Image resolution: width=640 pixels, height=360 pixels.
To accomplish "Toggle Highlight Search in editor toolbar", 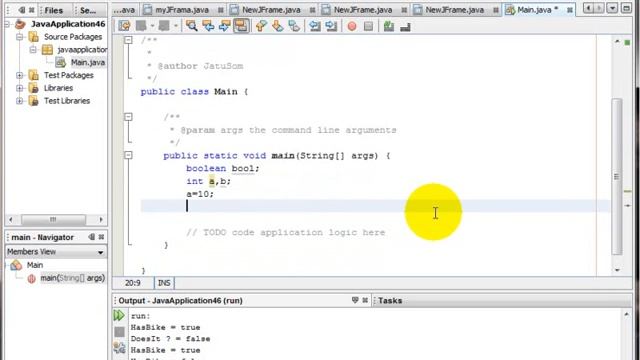I will pos(241,27).
